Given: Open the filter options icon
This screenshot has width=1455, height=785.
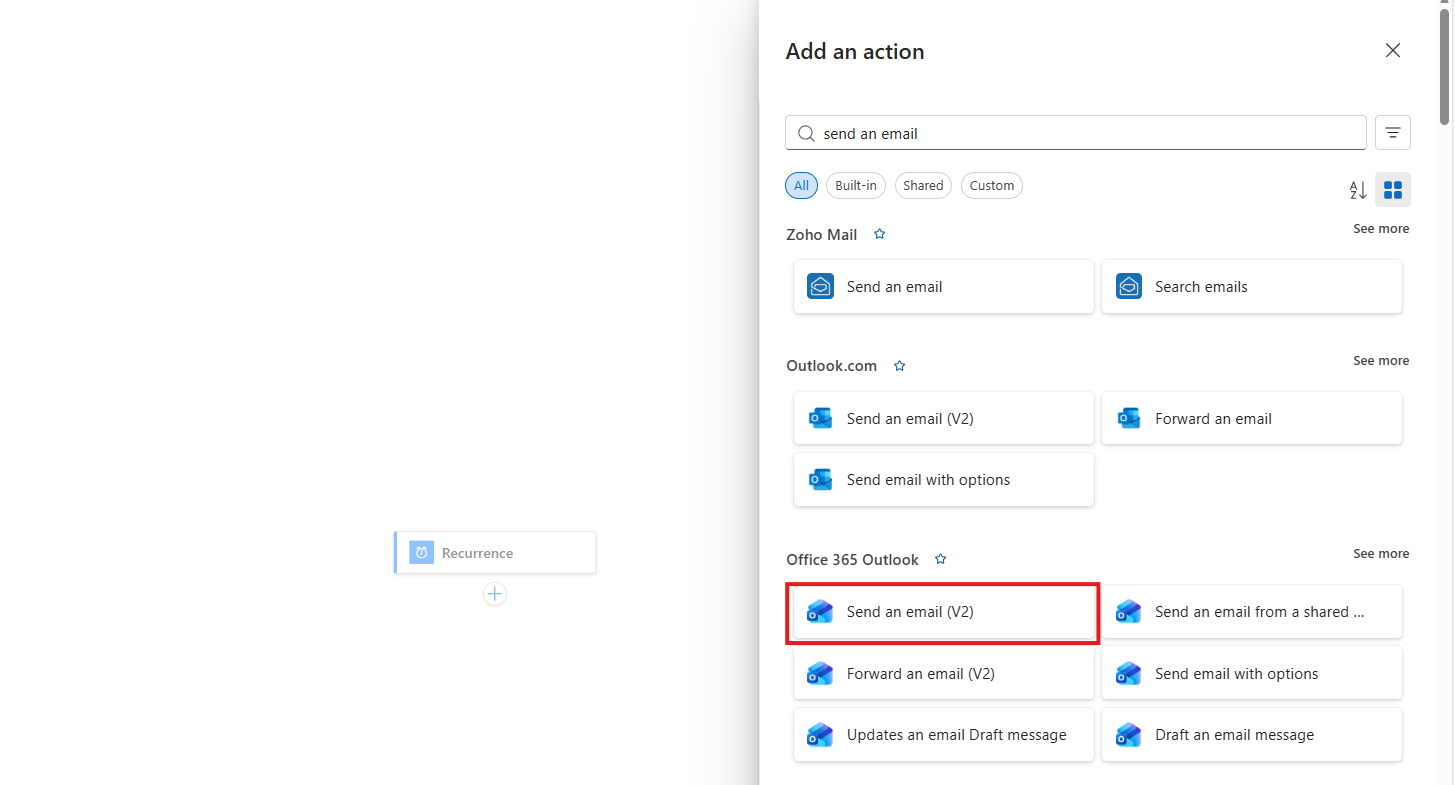Looking at the screenshot, I should click(x=1393, y=133).
